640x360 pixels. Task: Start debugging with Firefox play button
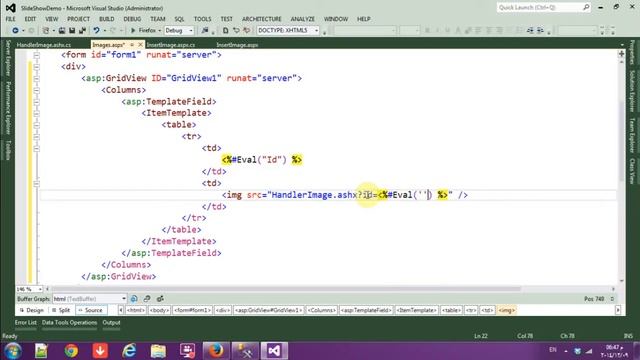coord(133,31)
